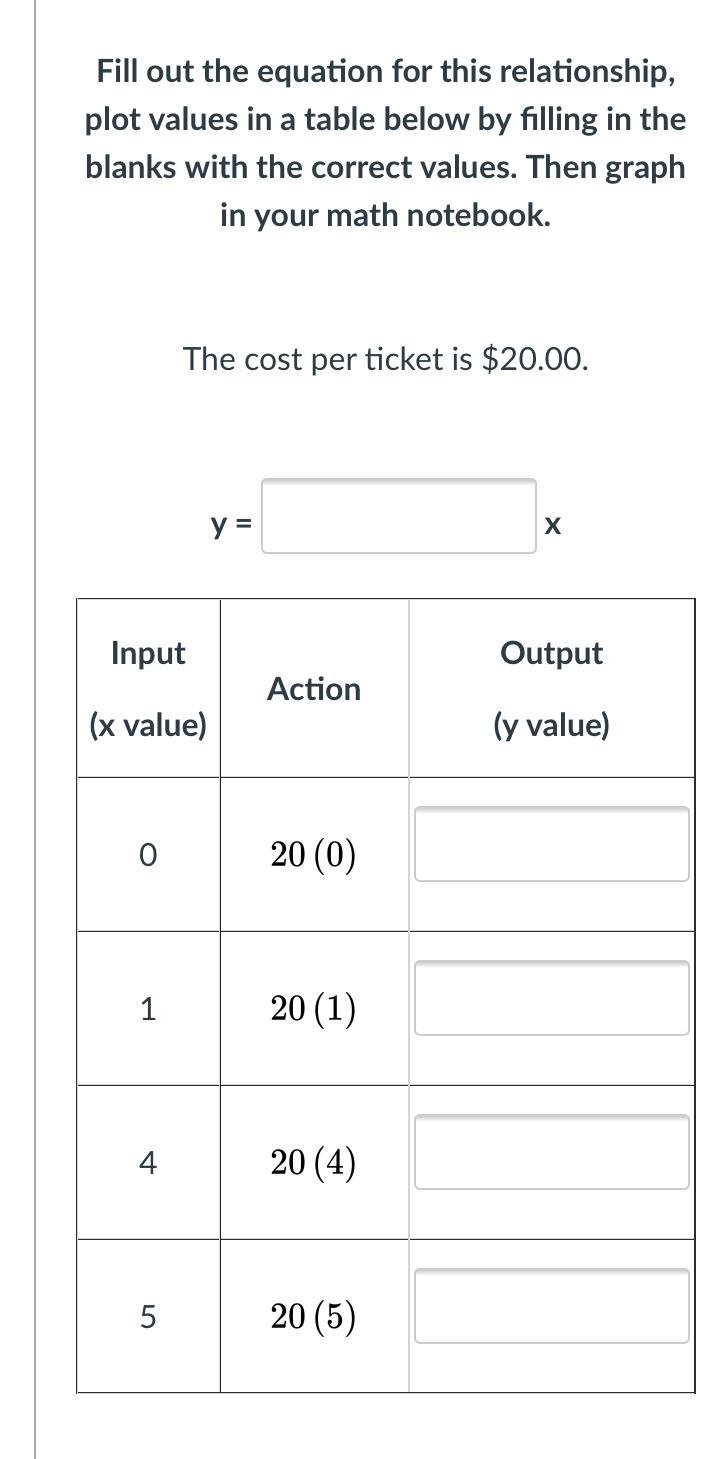Viewport: 717px width, 1459px height.
Task: Click the Output (y value) column header
Action: pos(551,689)
